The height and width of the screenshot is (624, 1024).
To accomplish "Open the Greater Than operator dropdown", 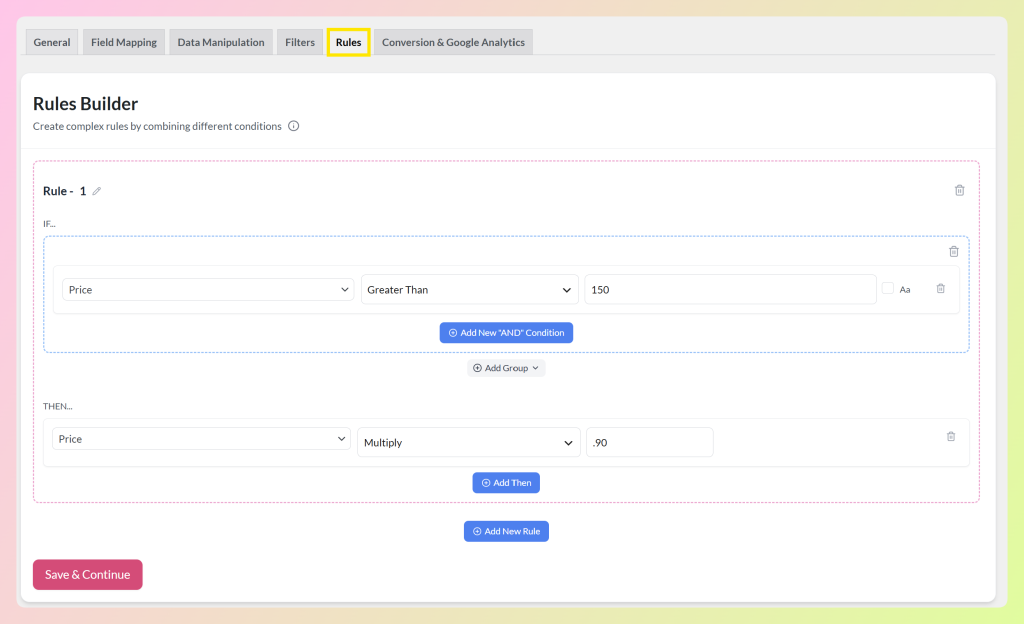I will [470, 290].
